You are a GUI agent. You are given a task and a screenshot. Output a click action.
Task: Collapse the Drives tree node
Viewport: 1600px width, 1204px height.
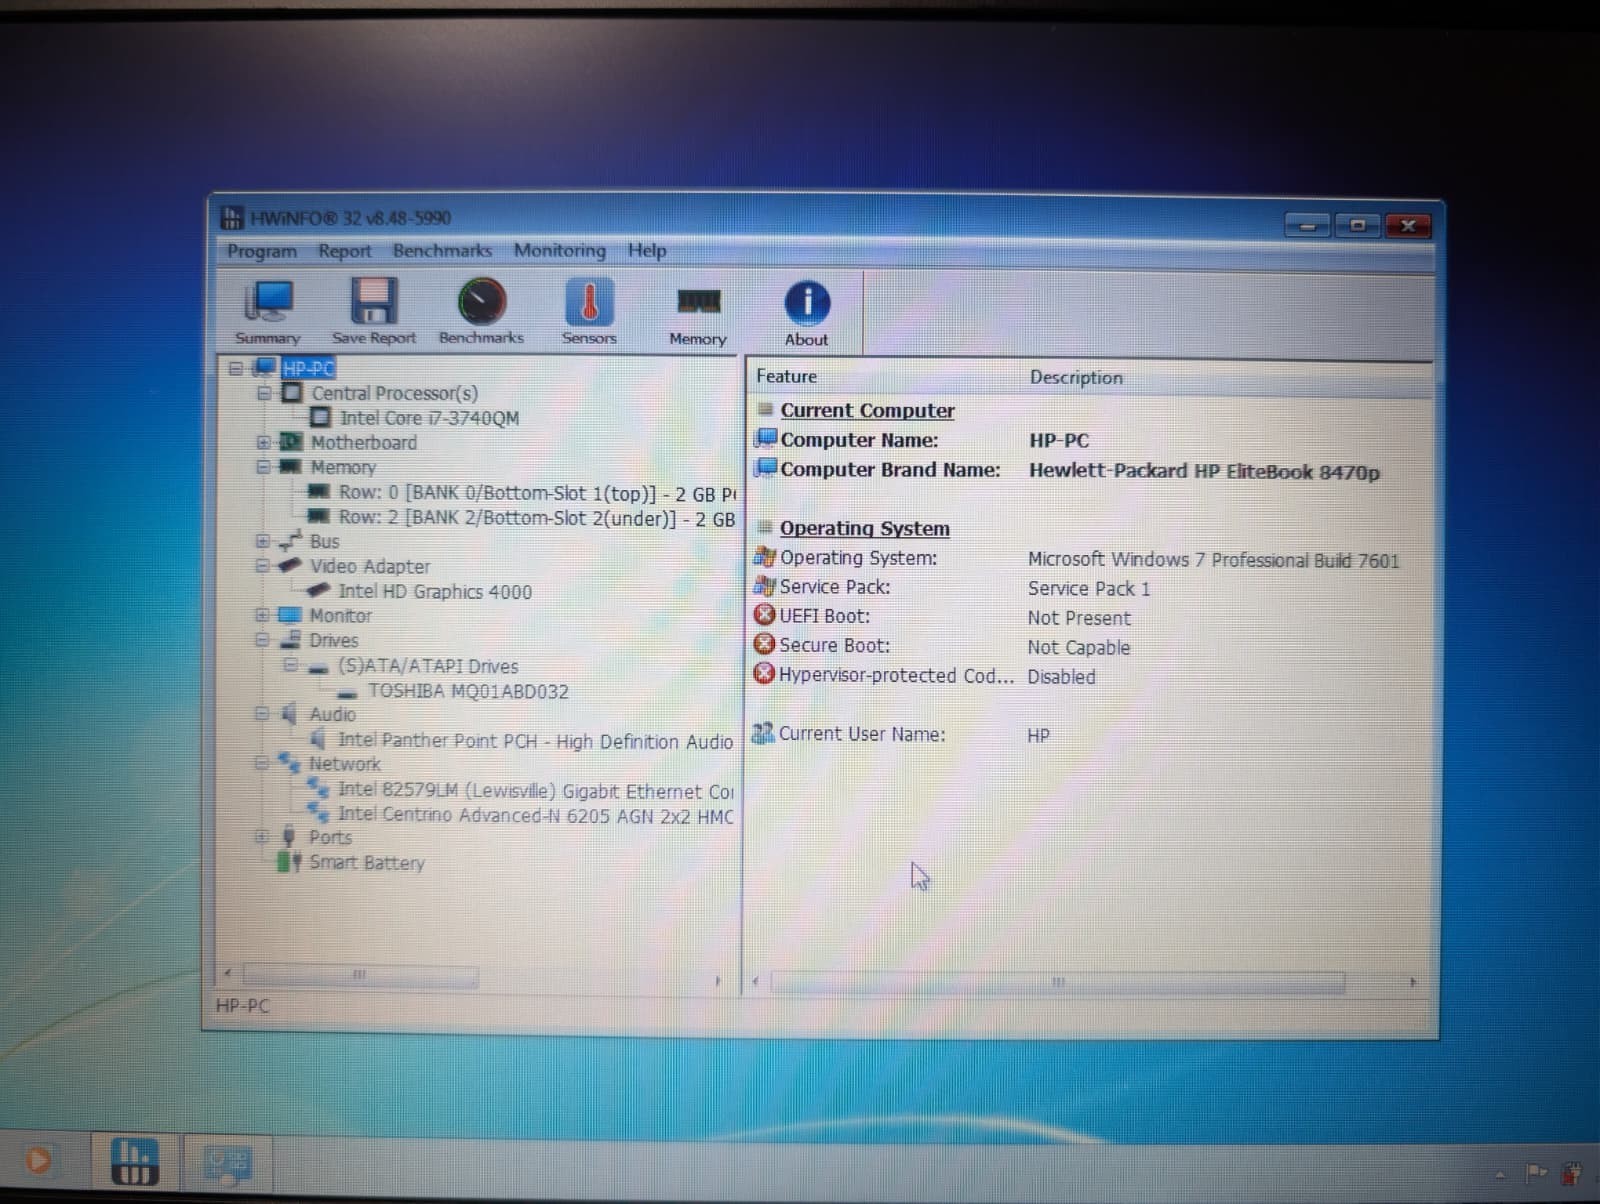(262, 640)
